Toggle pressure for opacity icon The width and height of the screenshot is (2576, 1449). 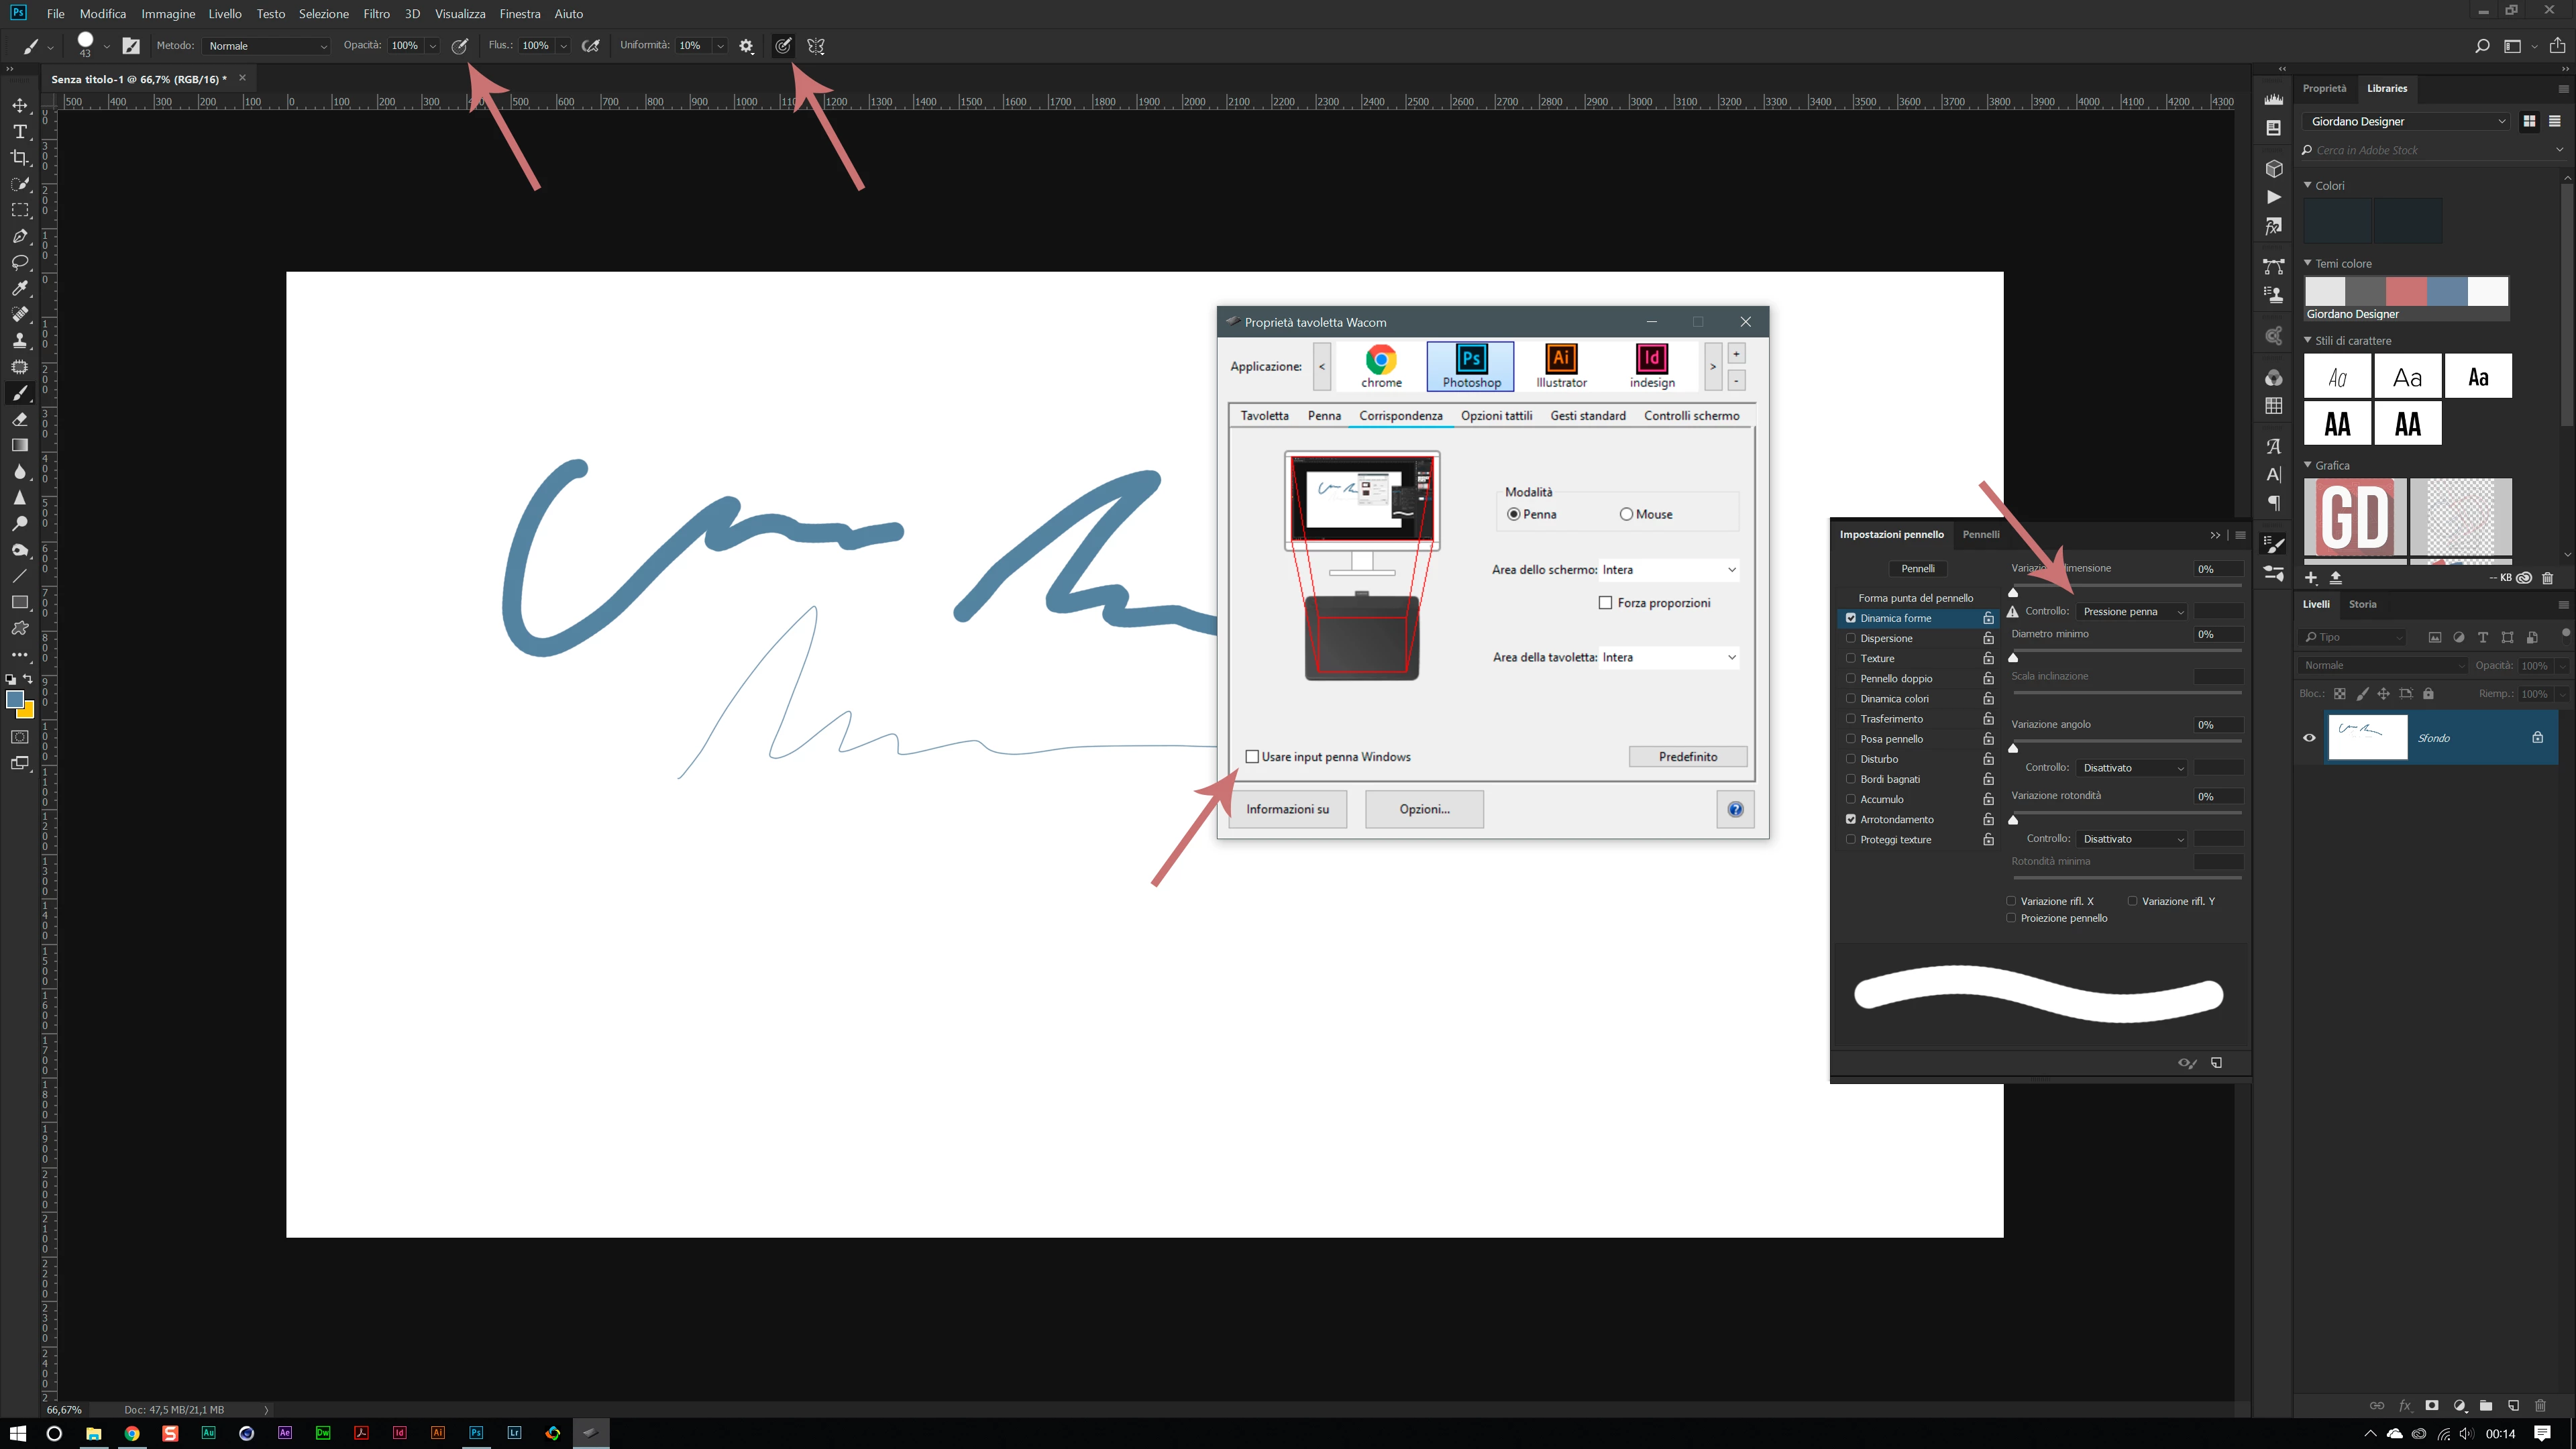[460, 46]
